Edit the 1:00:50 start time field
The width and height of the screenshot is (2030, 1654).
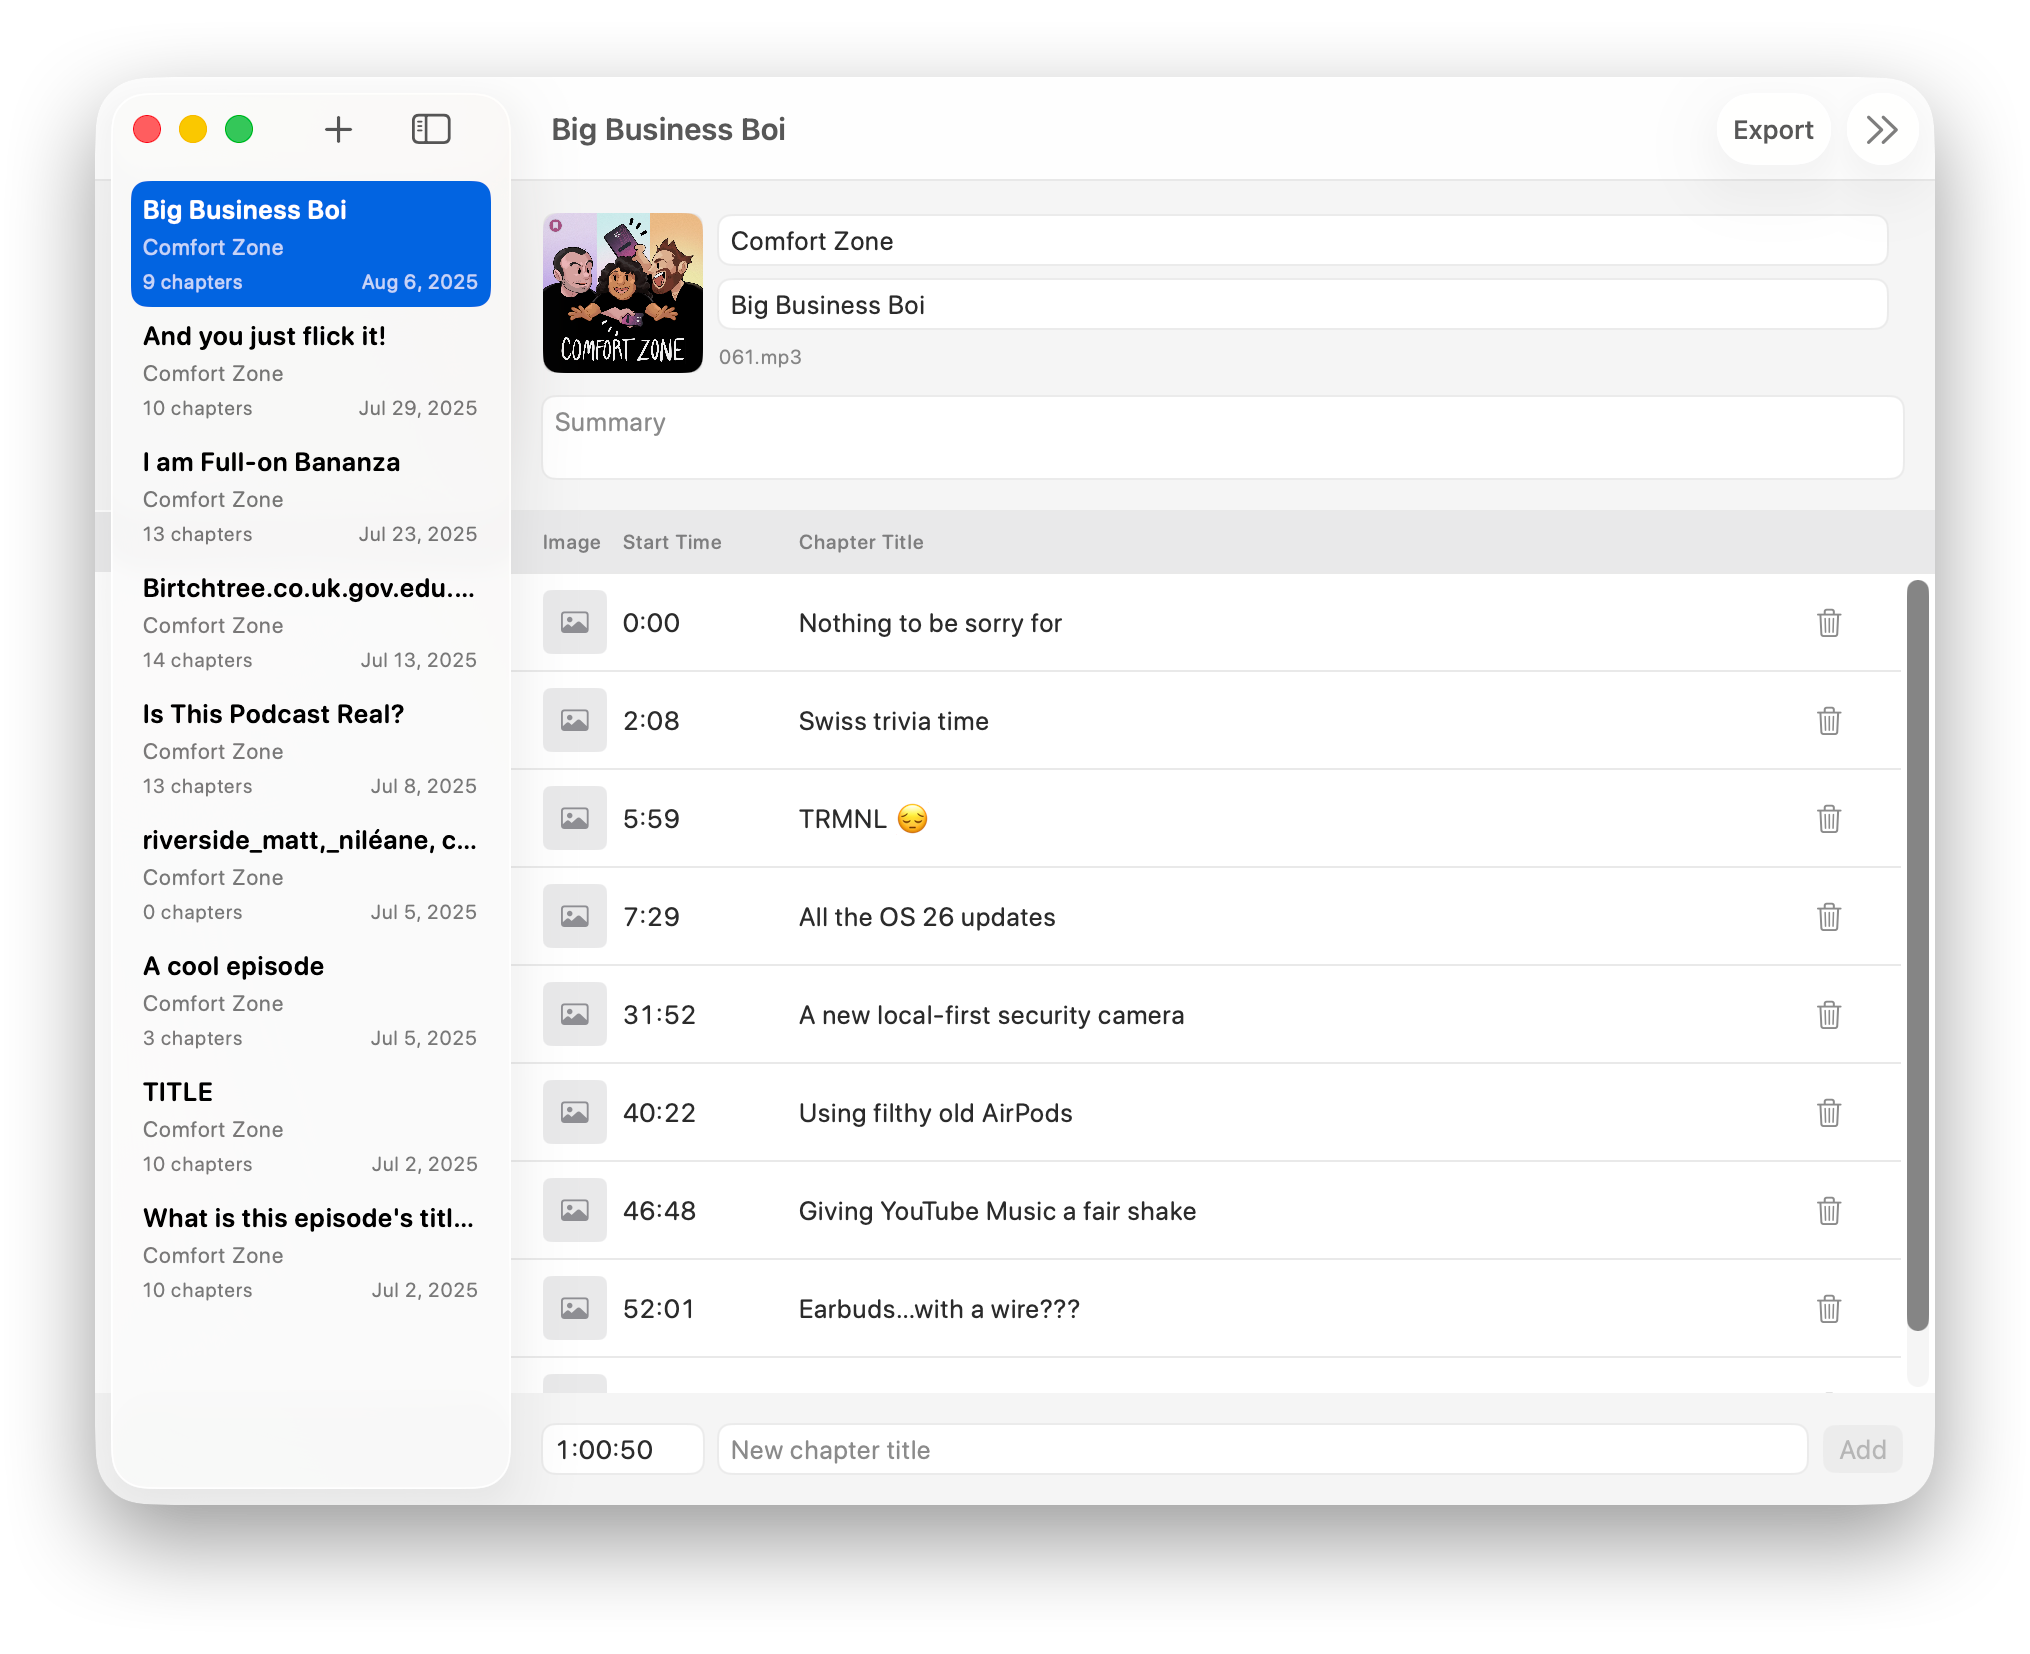click(622, 1450)
